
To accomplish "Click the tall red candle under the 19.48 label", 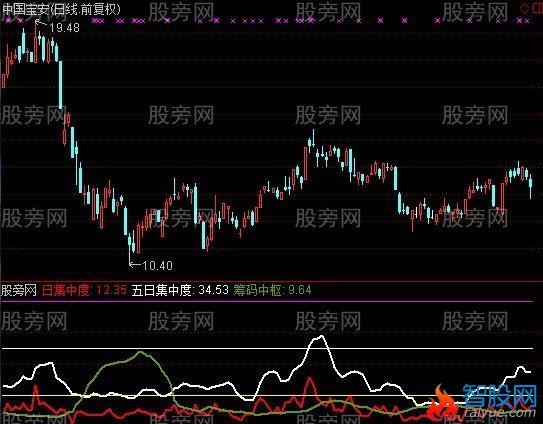I will point(35,42).
